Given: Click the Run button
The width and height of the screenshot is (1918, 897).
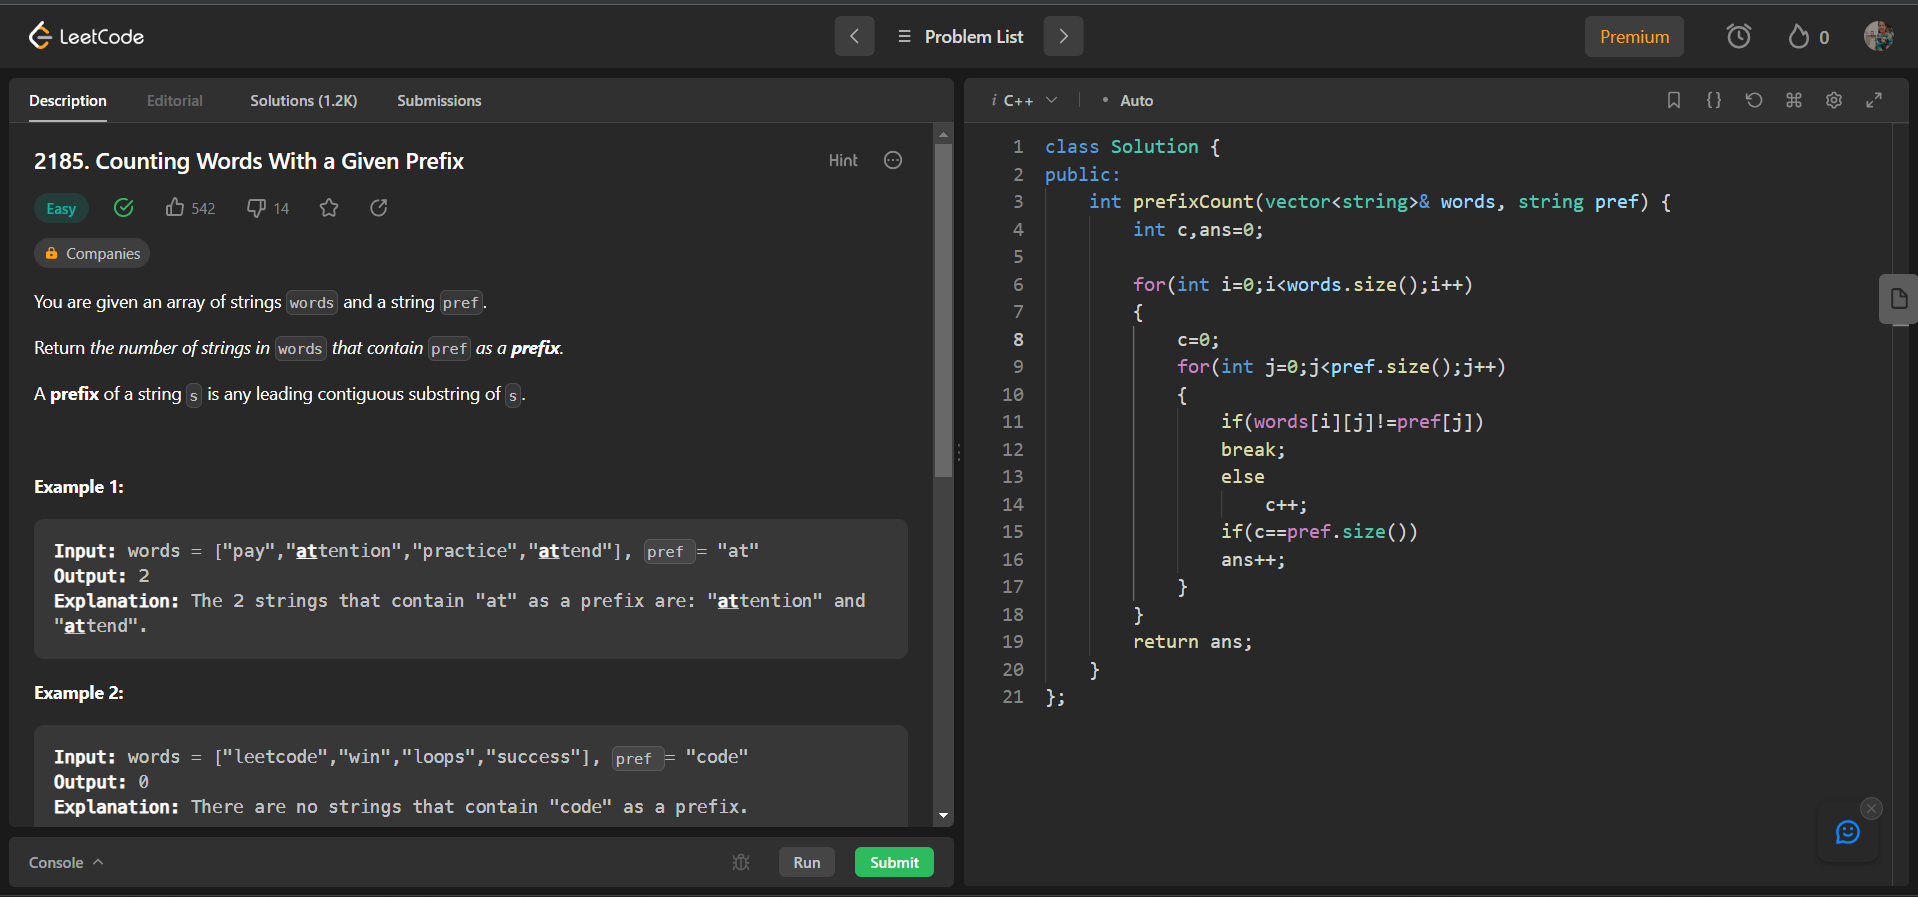Looking at the screenshot, I should pos(807,862).
